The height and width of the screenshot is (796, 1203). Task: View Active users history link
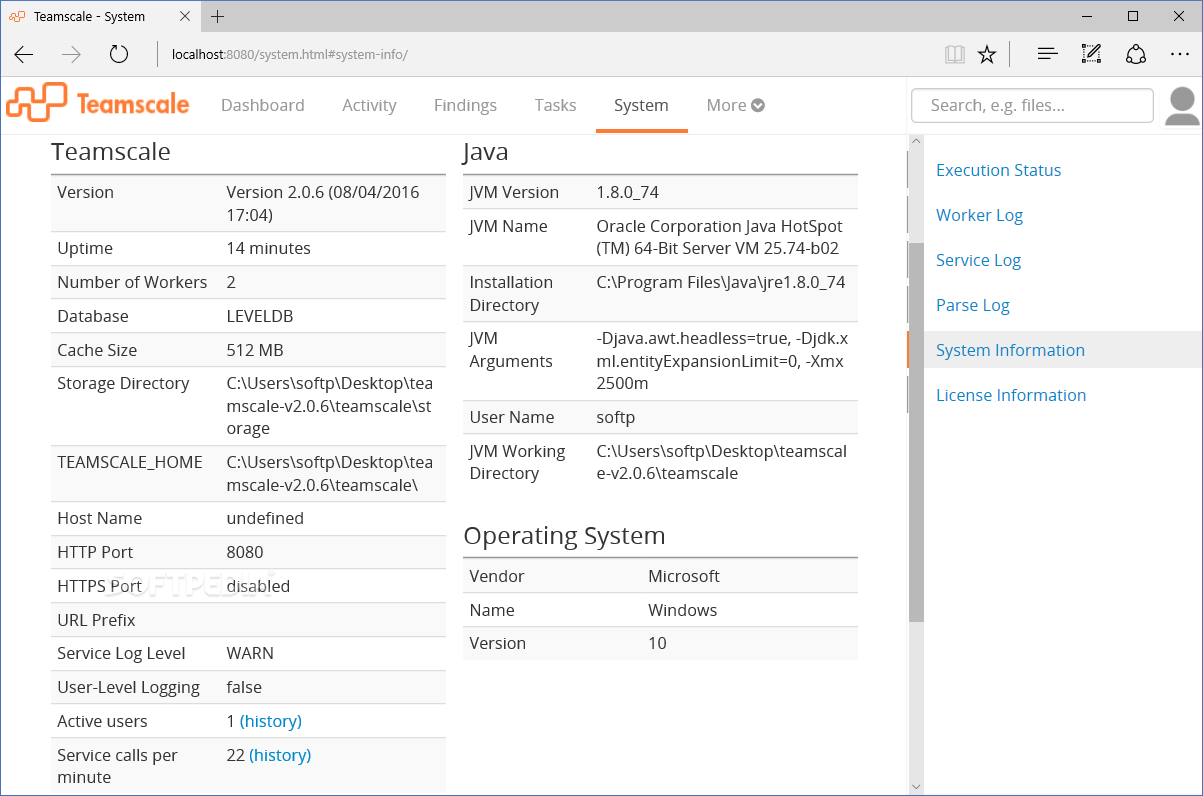pos(270,721)
